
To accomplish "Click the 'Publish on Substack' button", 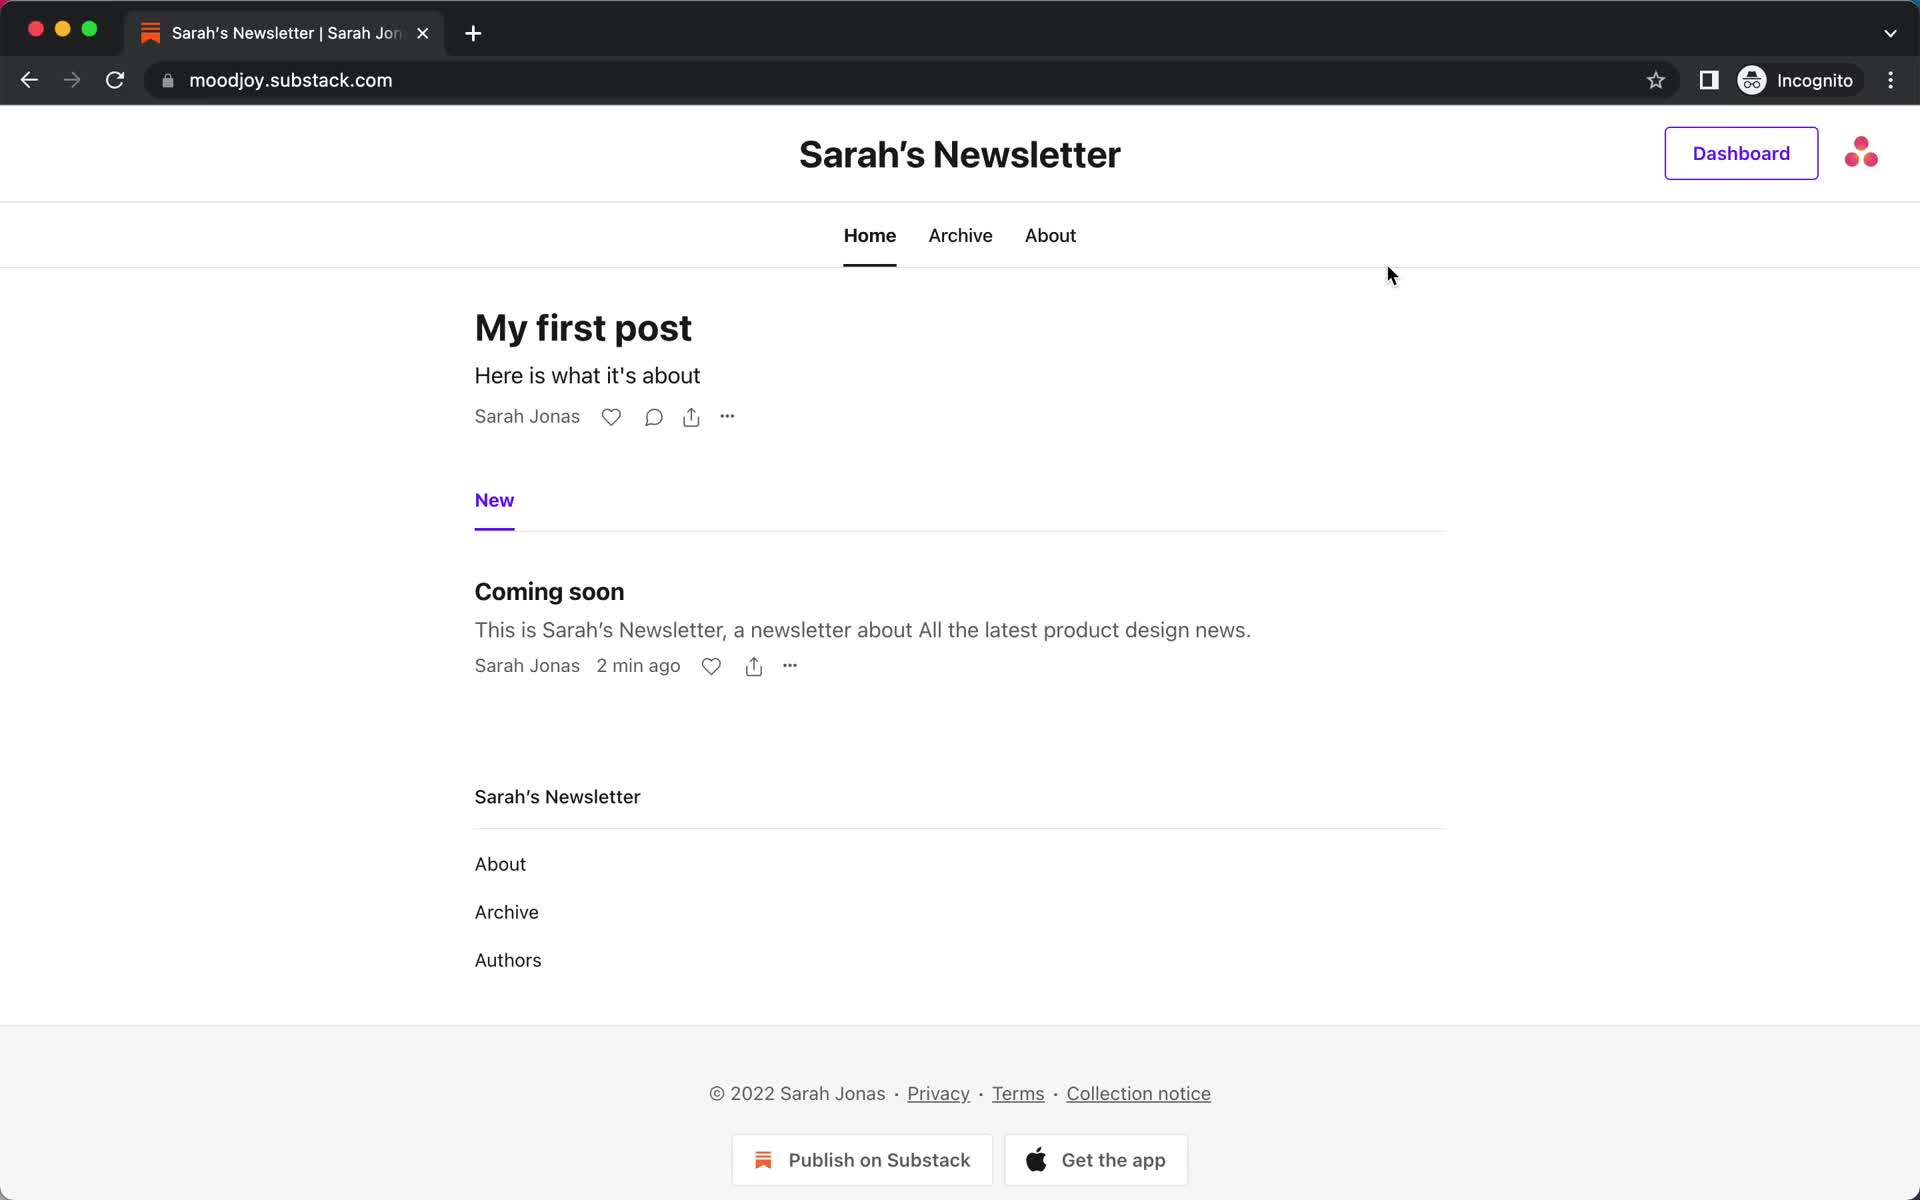I will pyautogui.click(x=861, y=1159).
